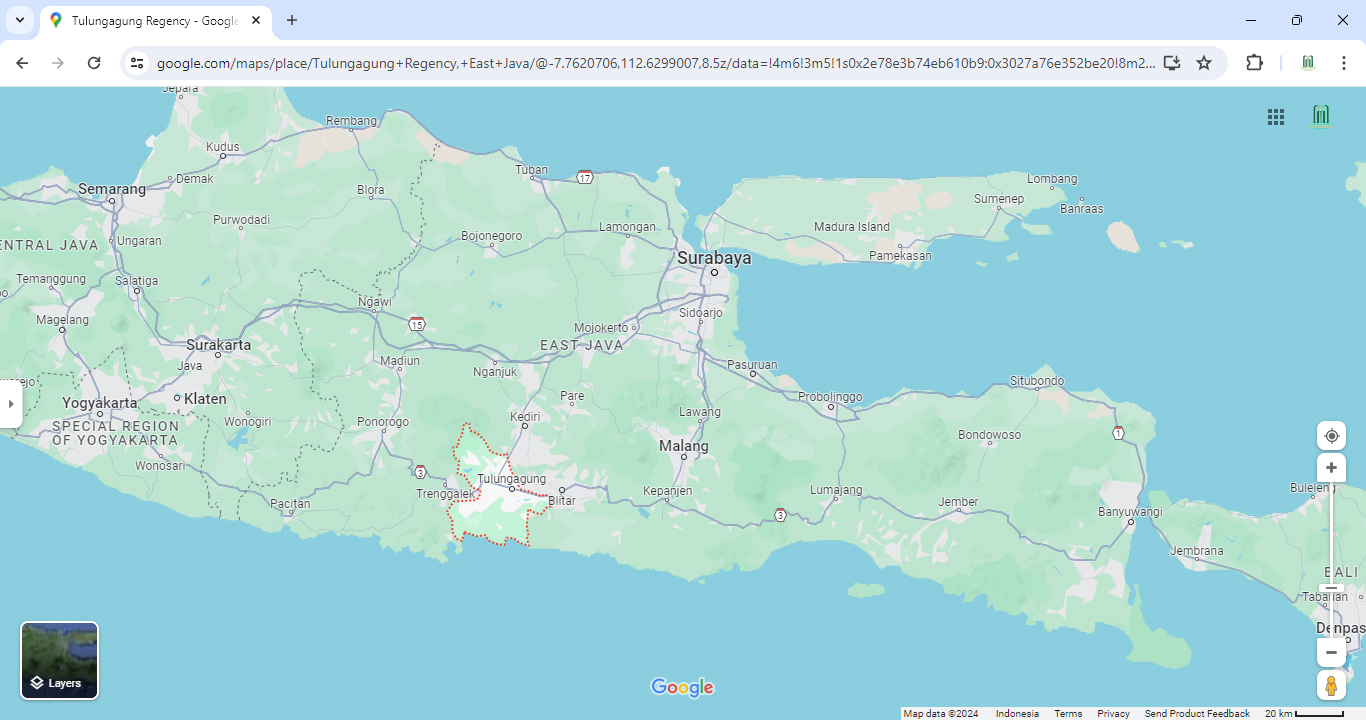The width and height of the screenshot is (1366, 720).
Task: Click the Yogyakarta city label
Action: pyautogui.click(x=100, y=403)
